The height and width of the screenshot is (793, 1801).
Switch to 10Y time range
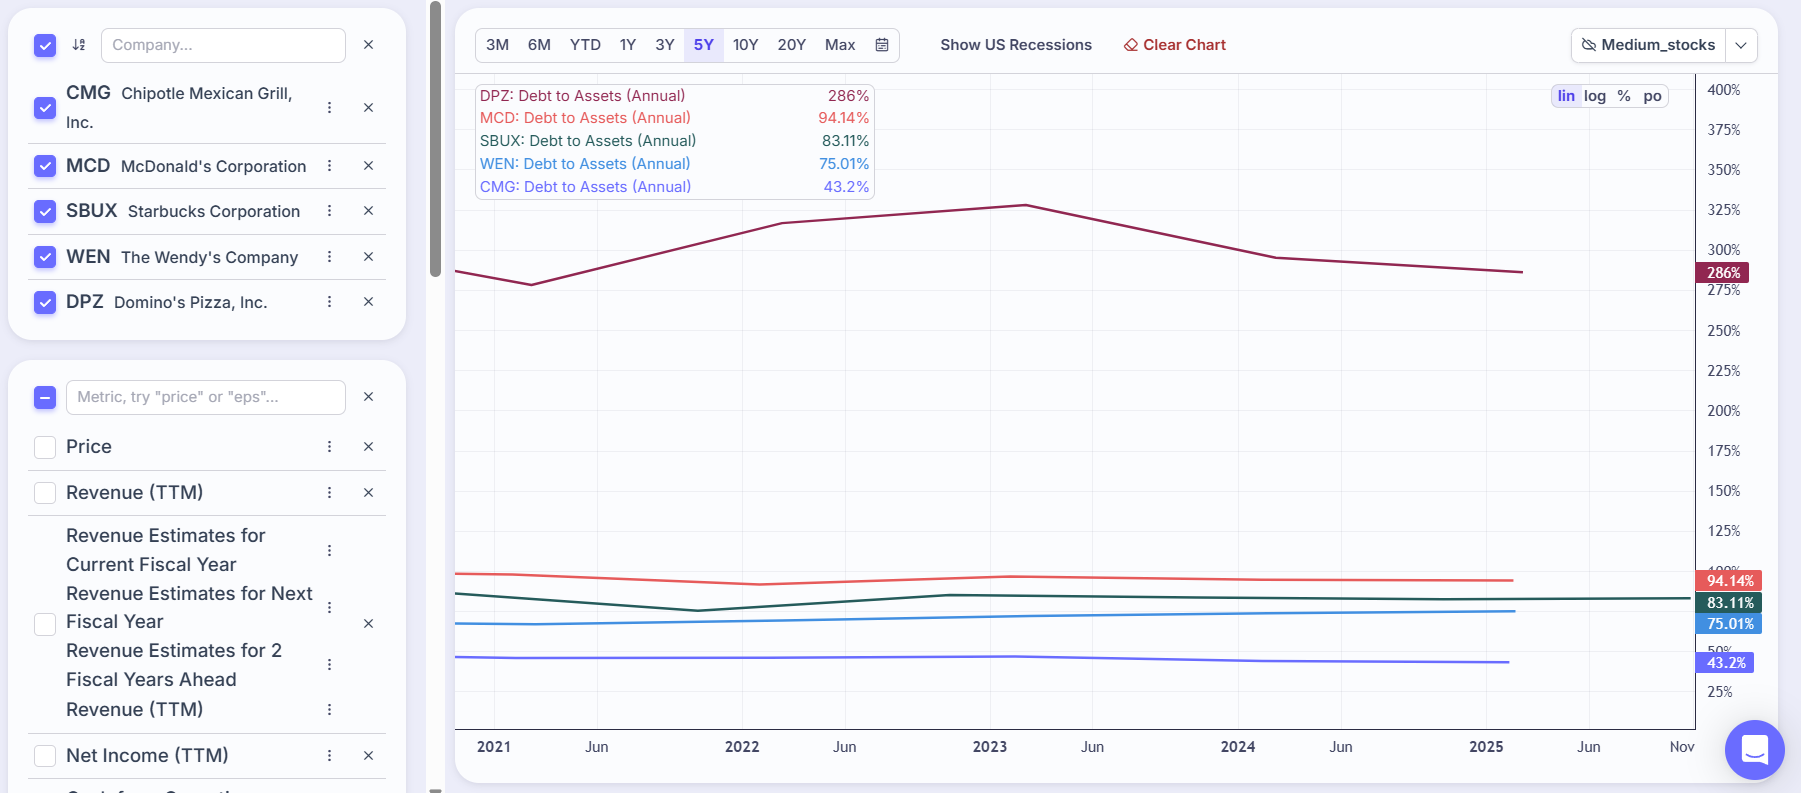click(746, 45)
